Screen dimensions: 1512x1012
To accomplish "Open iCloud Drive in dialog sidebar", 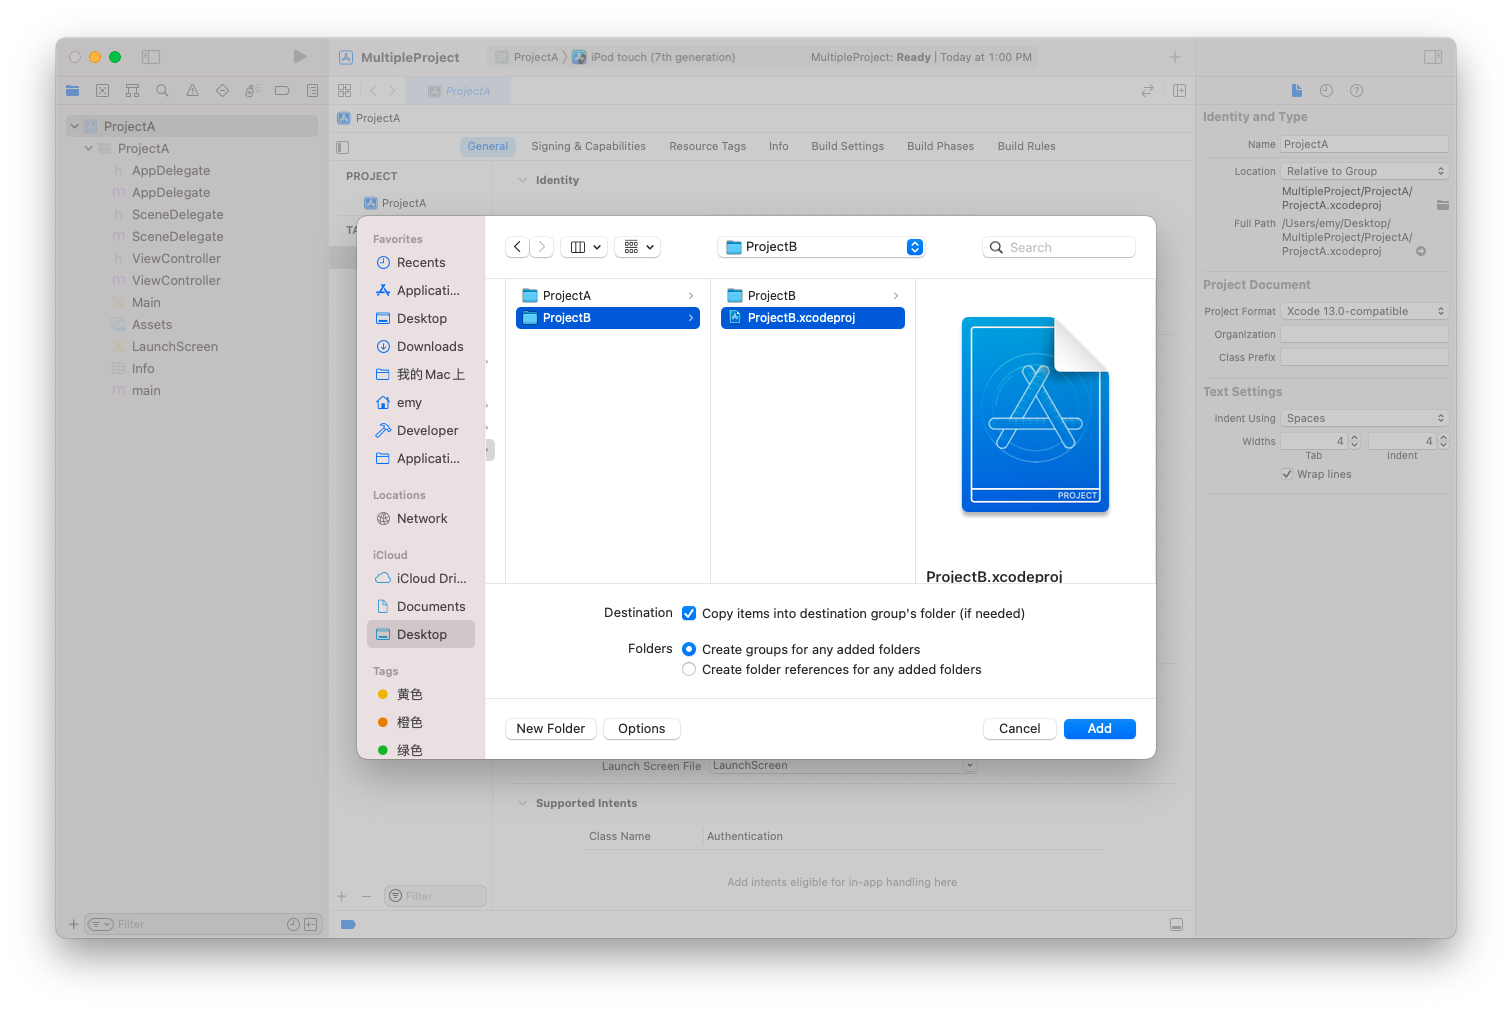I will click(x=420, y=579).
